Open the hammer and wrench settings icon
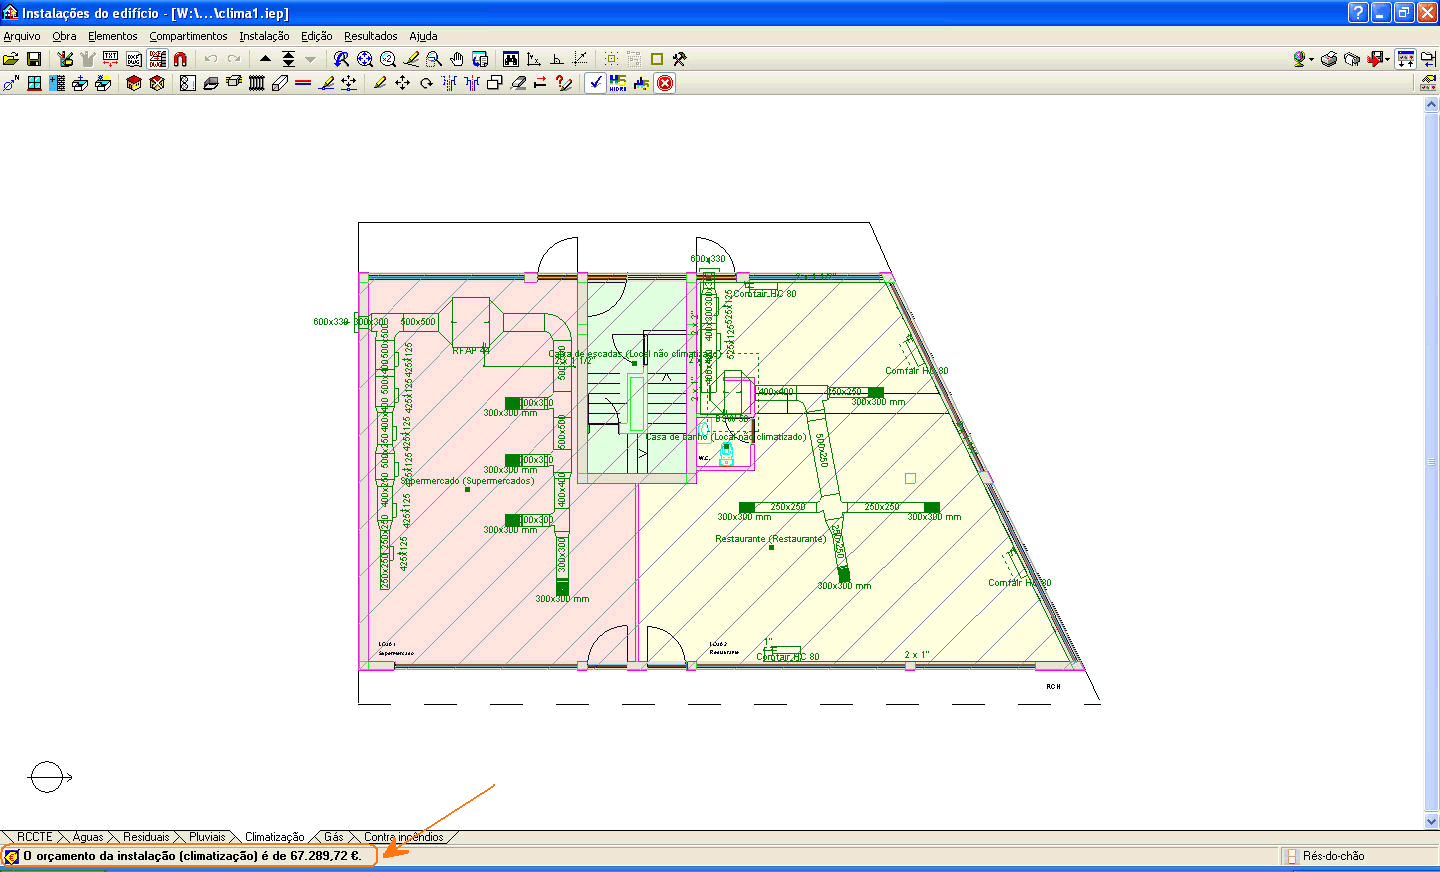This screenshot has height=872, width=1440. click(x=680, y=59)
